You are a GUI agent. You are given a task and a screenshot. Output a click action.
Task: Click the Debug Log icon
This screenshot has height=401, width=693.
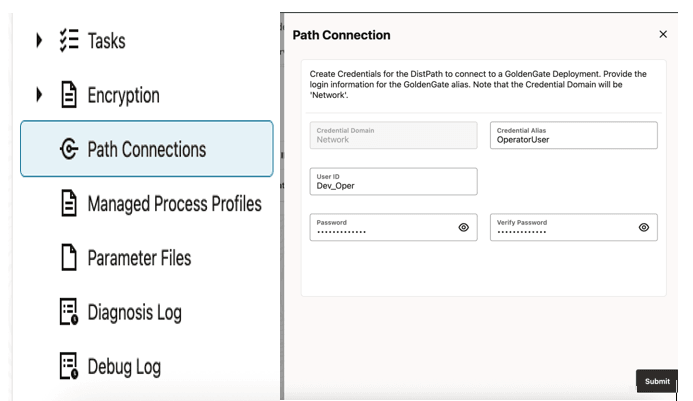[69, 366]
